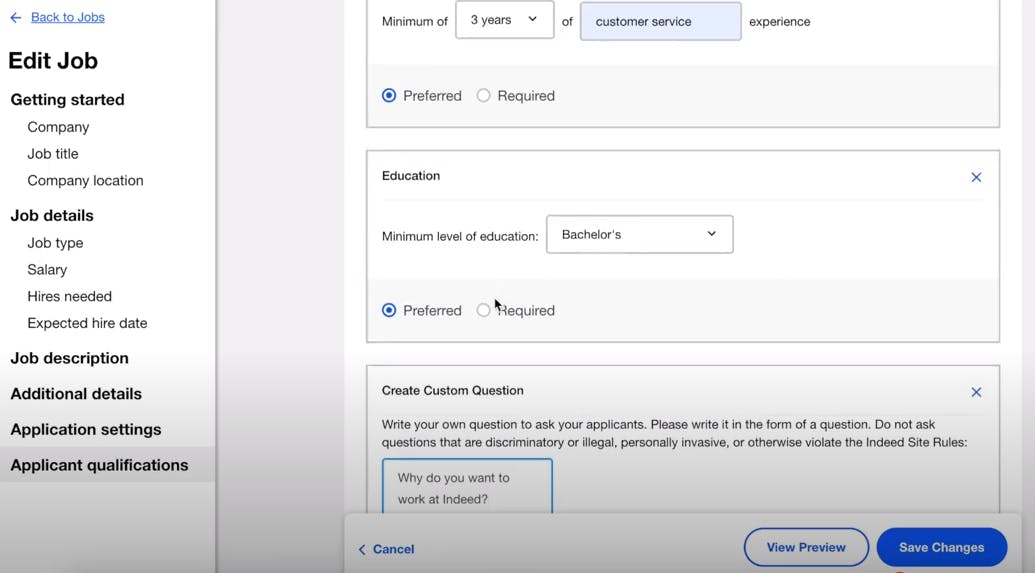The width and height of the screenshot is (1035, 573).
Task: Open the Job description section
Action: click(x=69, y=358)
